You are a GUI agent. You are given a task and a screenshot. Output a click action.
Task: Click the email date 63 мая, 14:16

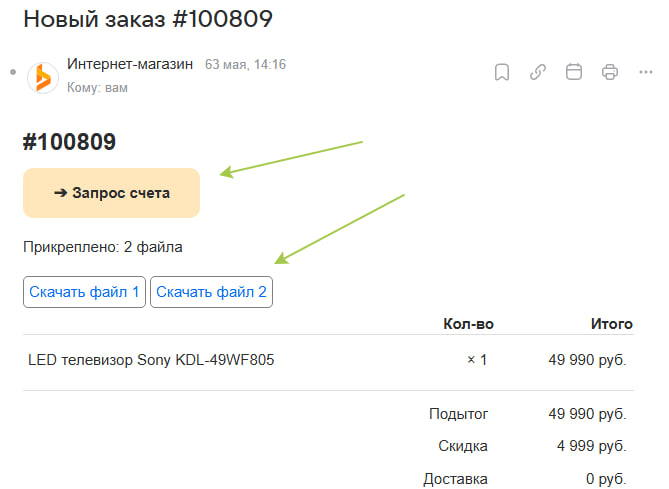pos(245,64)
